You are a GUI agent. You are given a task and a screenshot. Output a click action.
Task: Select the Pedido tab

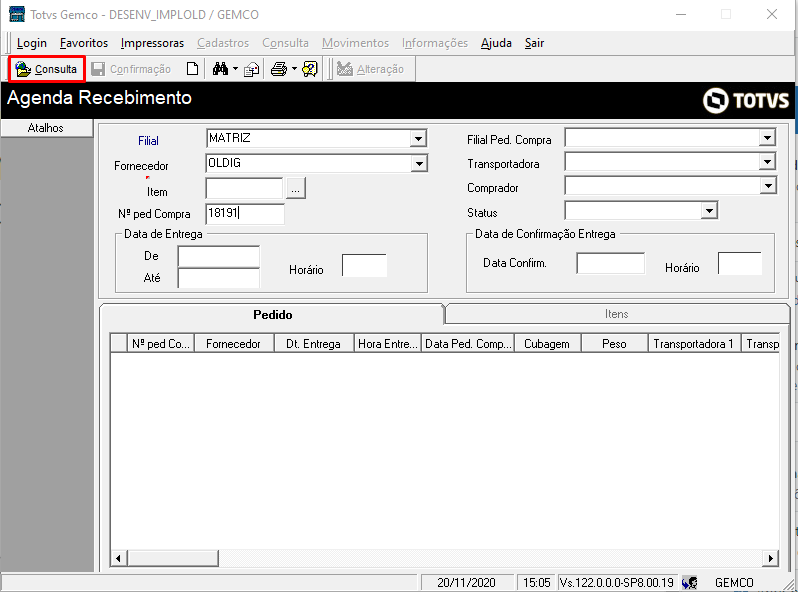[272, 315]
